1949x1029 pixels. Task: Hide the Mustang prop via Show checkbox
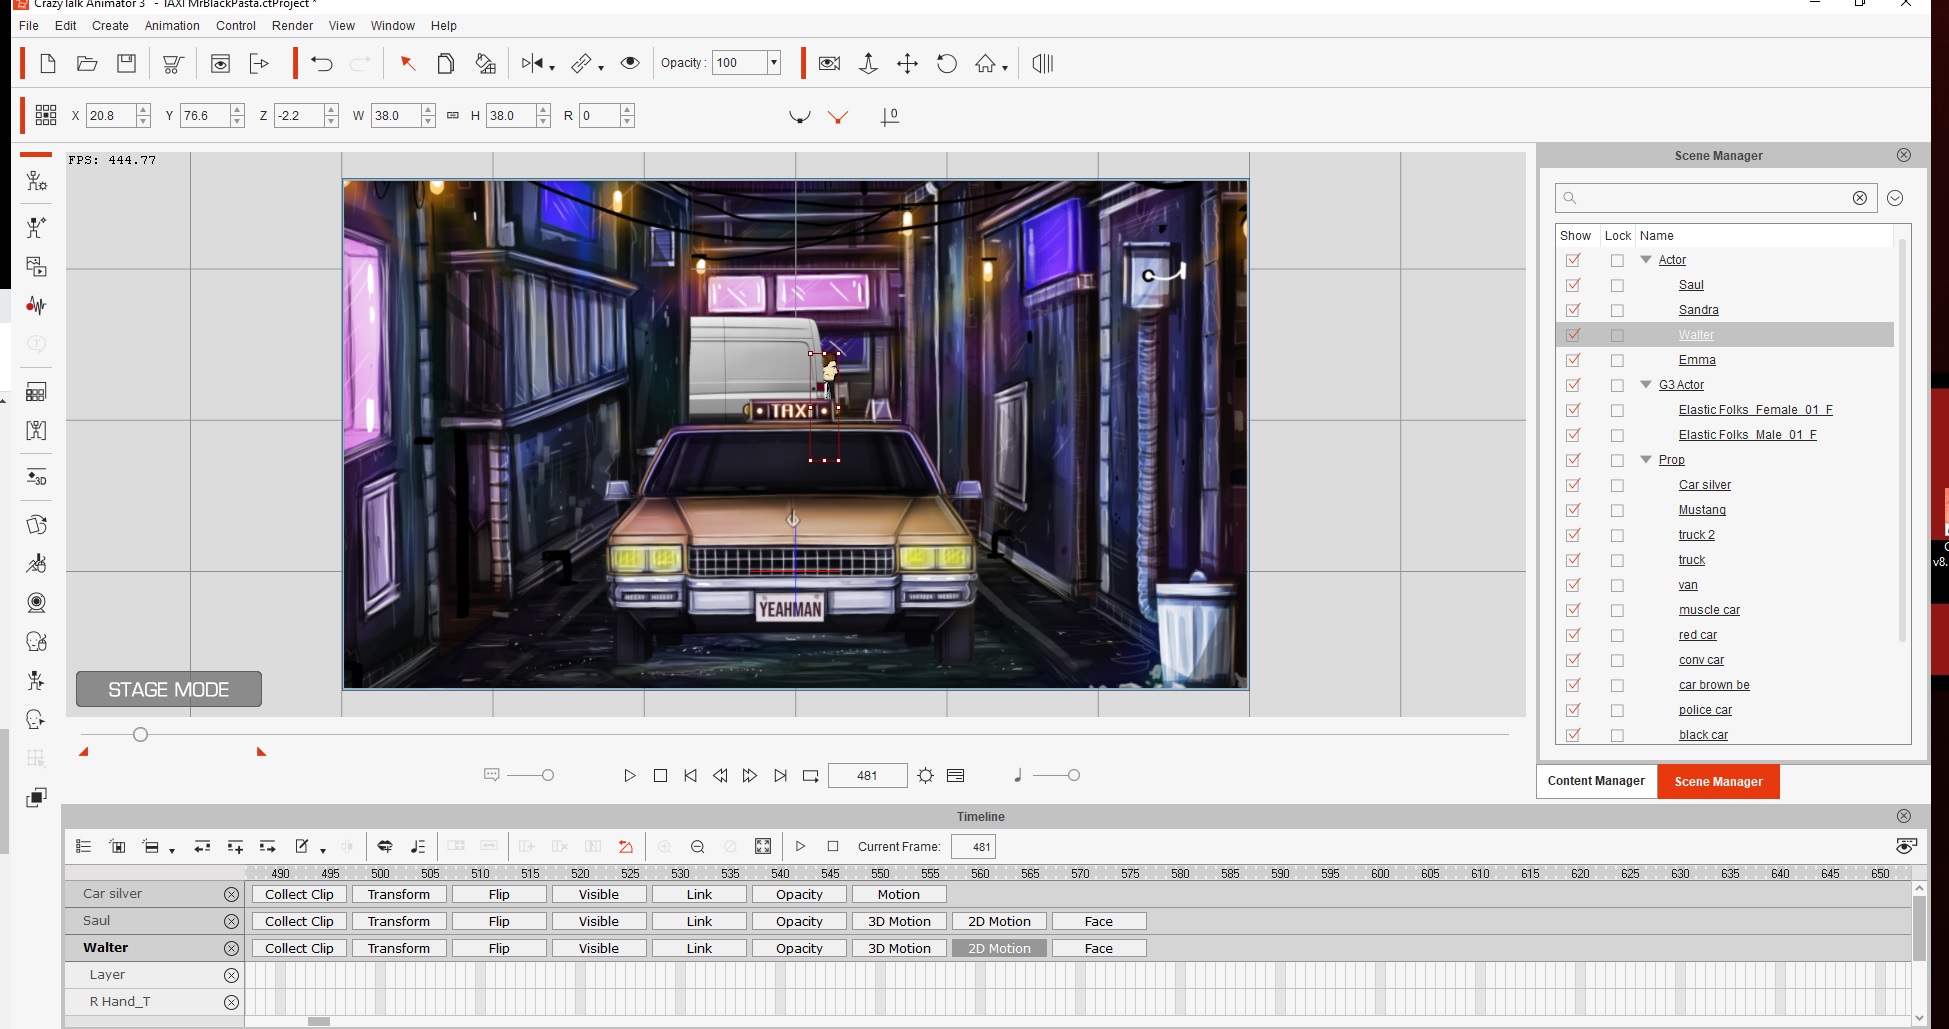(1573, 510)
